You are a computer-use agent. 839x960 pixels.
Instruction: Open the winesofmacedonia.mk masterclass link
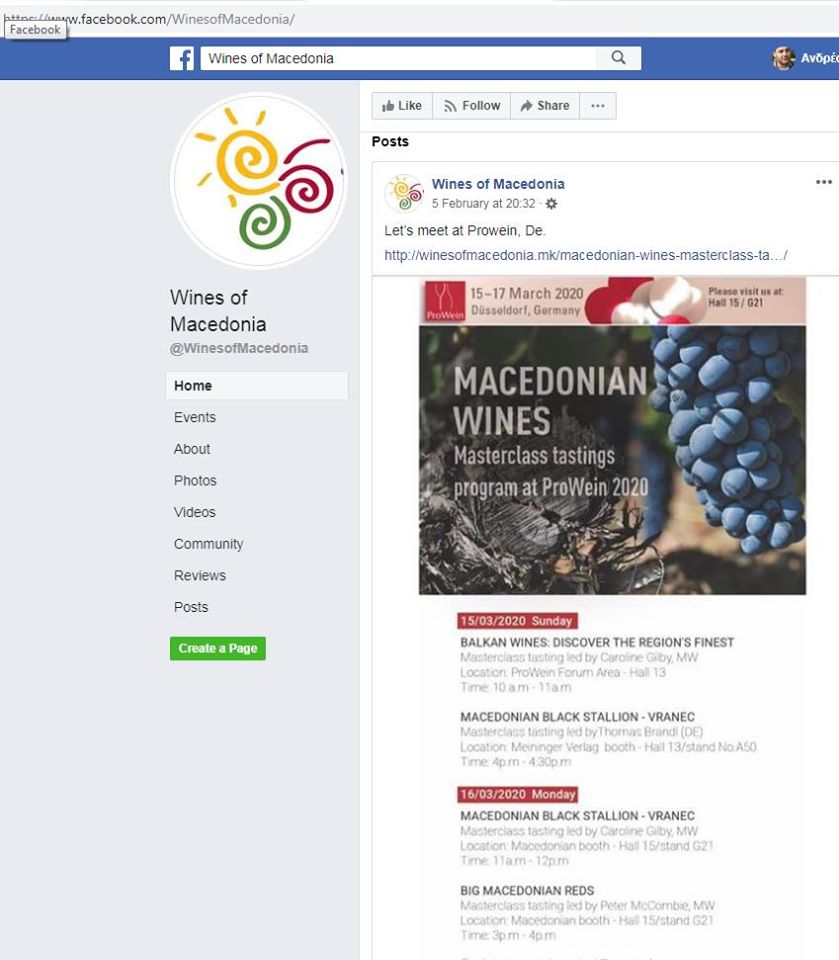tap(585, 255)
